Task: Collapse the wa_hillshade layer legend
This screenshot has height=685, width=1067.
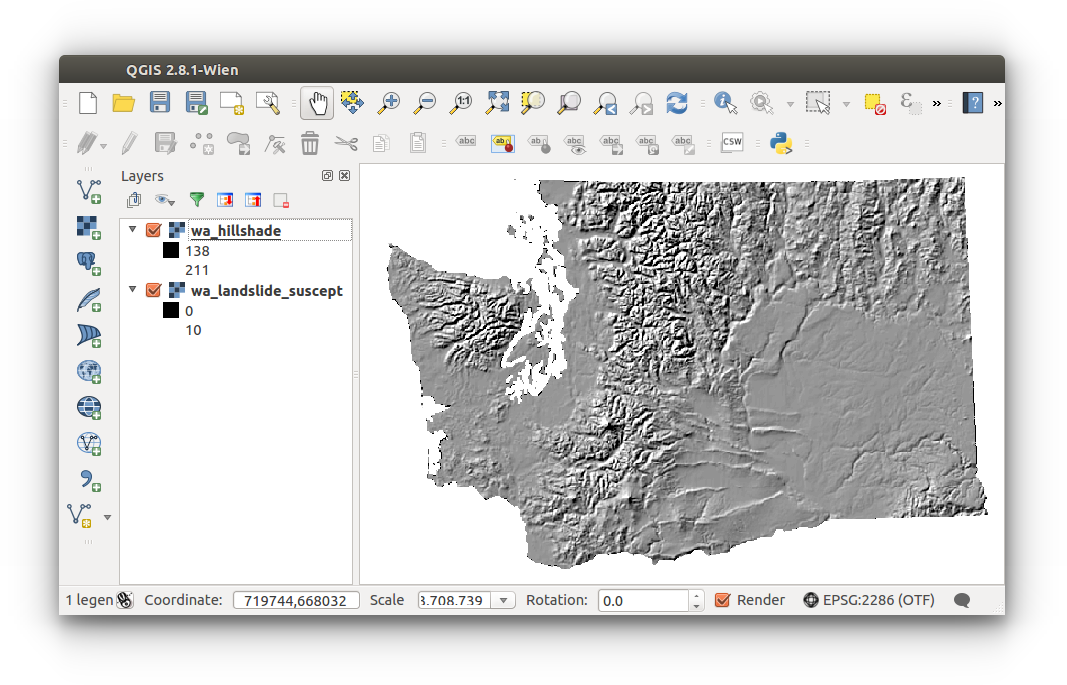Action: 132,230
